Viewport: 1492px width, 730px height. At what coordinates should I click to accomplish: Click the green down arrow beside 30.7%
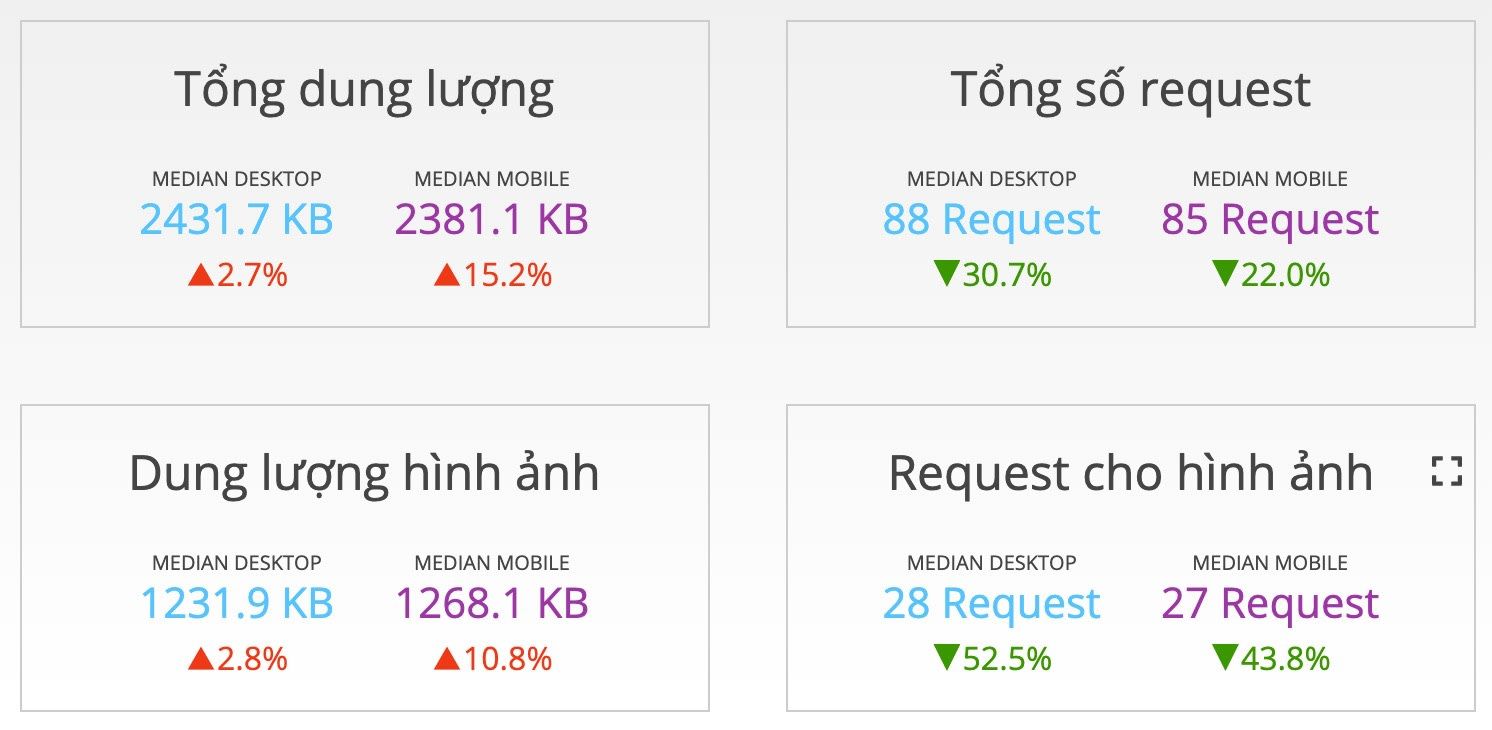pyautogui.click(x=947, y=274)
